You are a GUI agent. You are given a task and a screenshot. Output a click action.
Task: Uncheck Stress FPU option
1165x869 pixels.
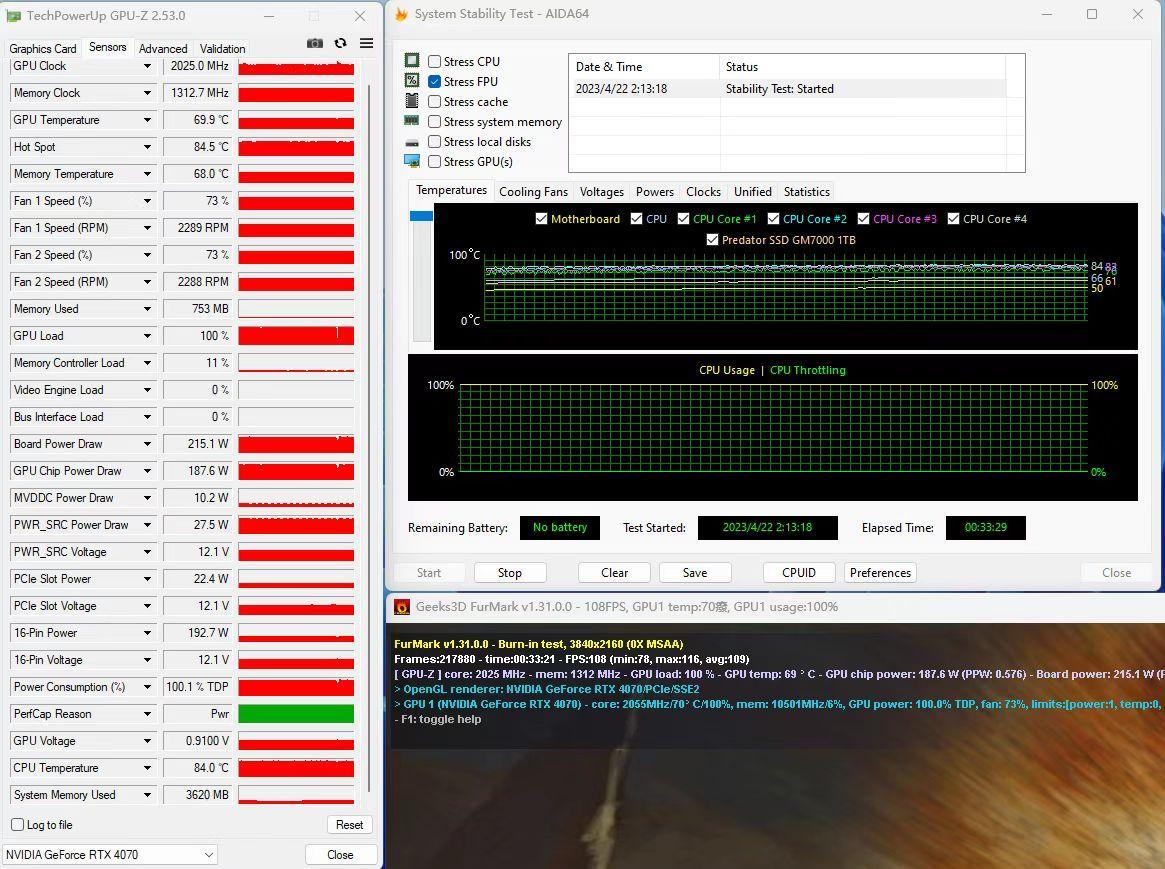[435, 82]
